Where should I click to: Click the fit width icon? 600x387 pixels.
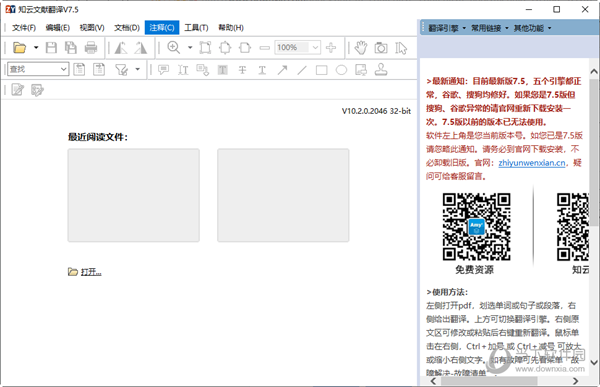[245, 48]
